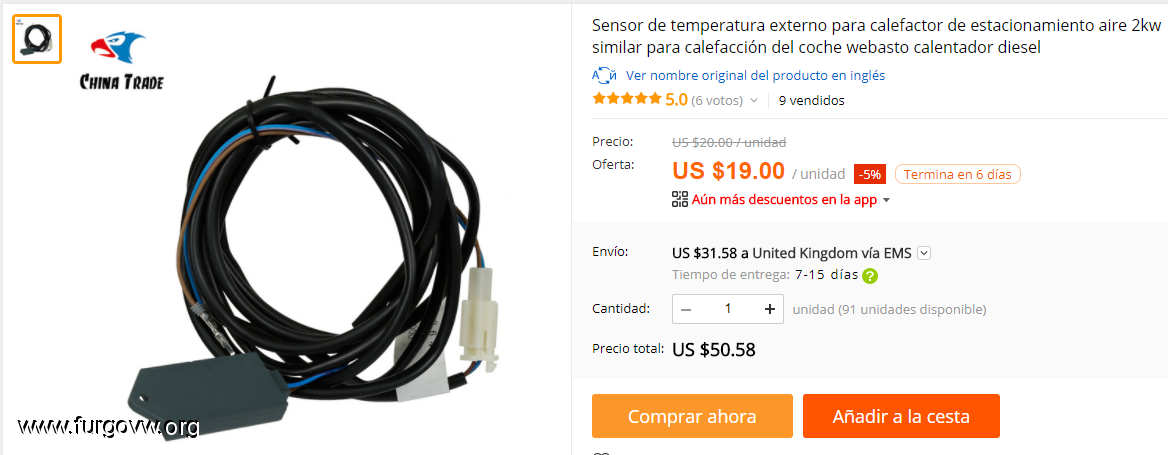
Task: Increase quantity with the plus button
Action: pos(769,309)
